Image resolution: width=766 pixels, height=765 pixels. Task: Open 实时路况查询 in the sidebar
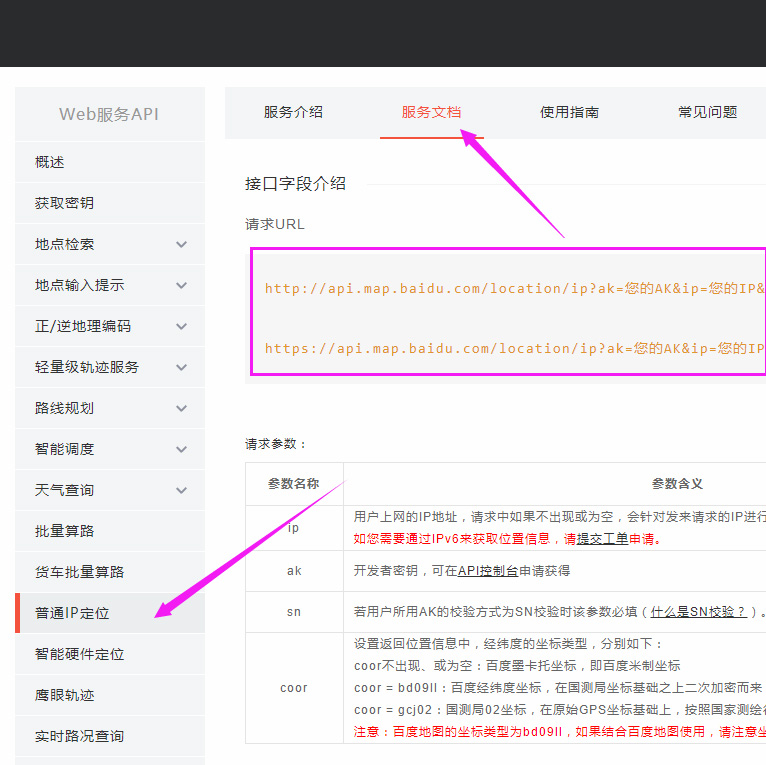[x=110, y=737]
